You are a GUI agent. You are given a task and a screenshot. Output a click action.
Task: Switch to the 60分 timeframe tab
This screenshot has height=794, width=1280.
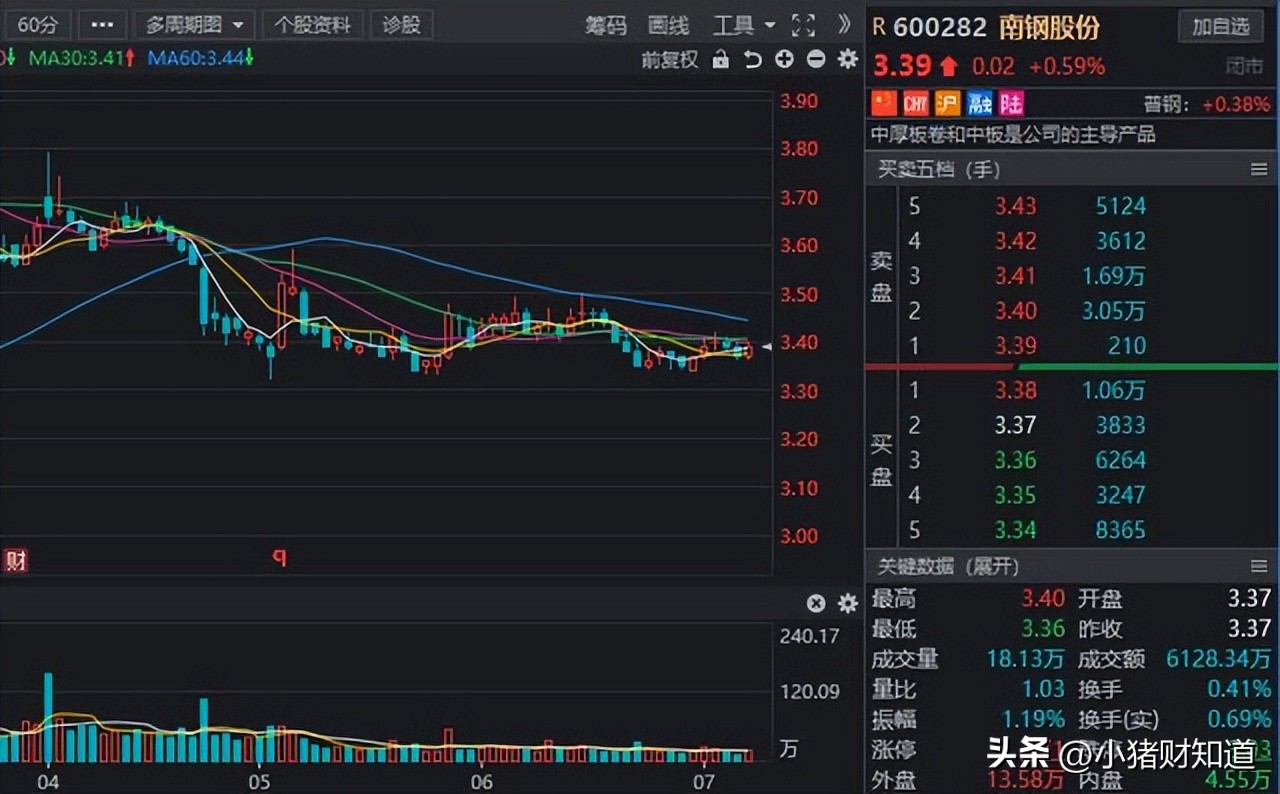(37, 25)
